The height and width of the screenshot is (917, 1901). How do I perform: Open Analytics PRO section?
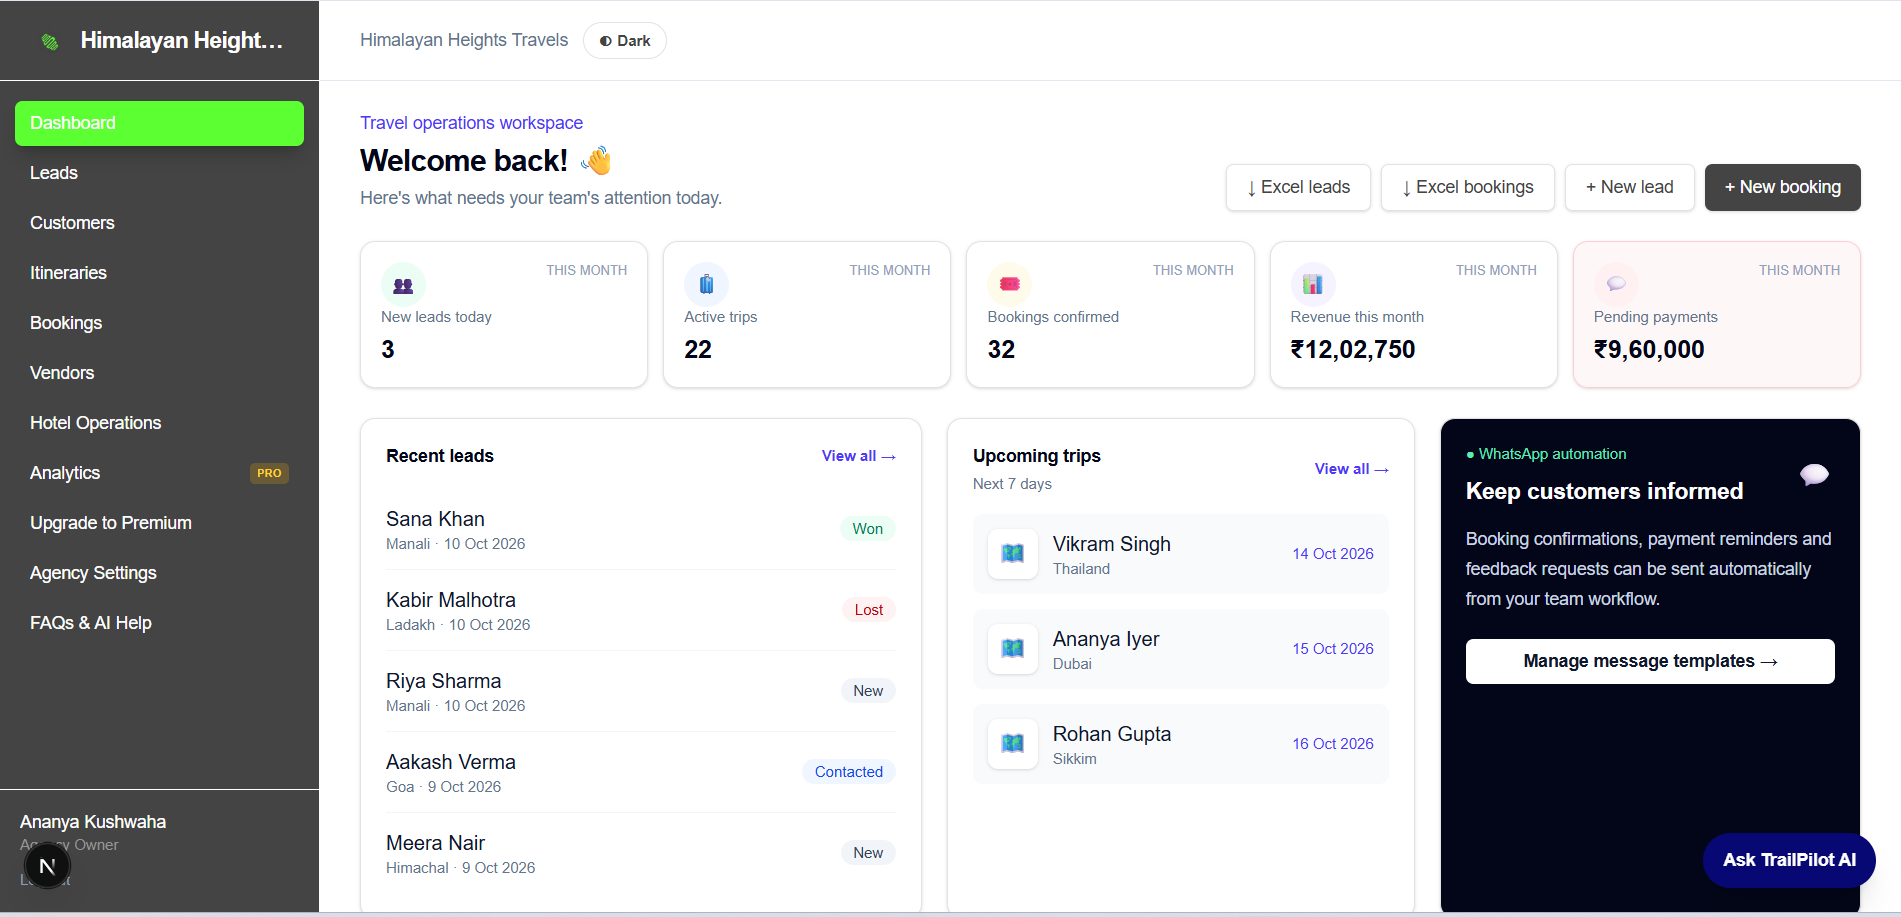point(159,473)
